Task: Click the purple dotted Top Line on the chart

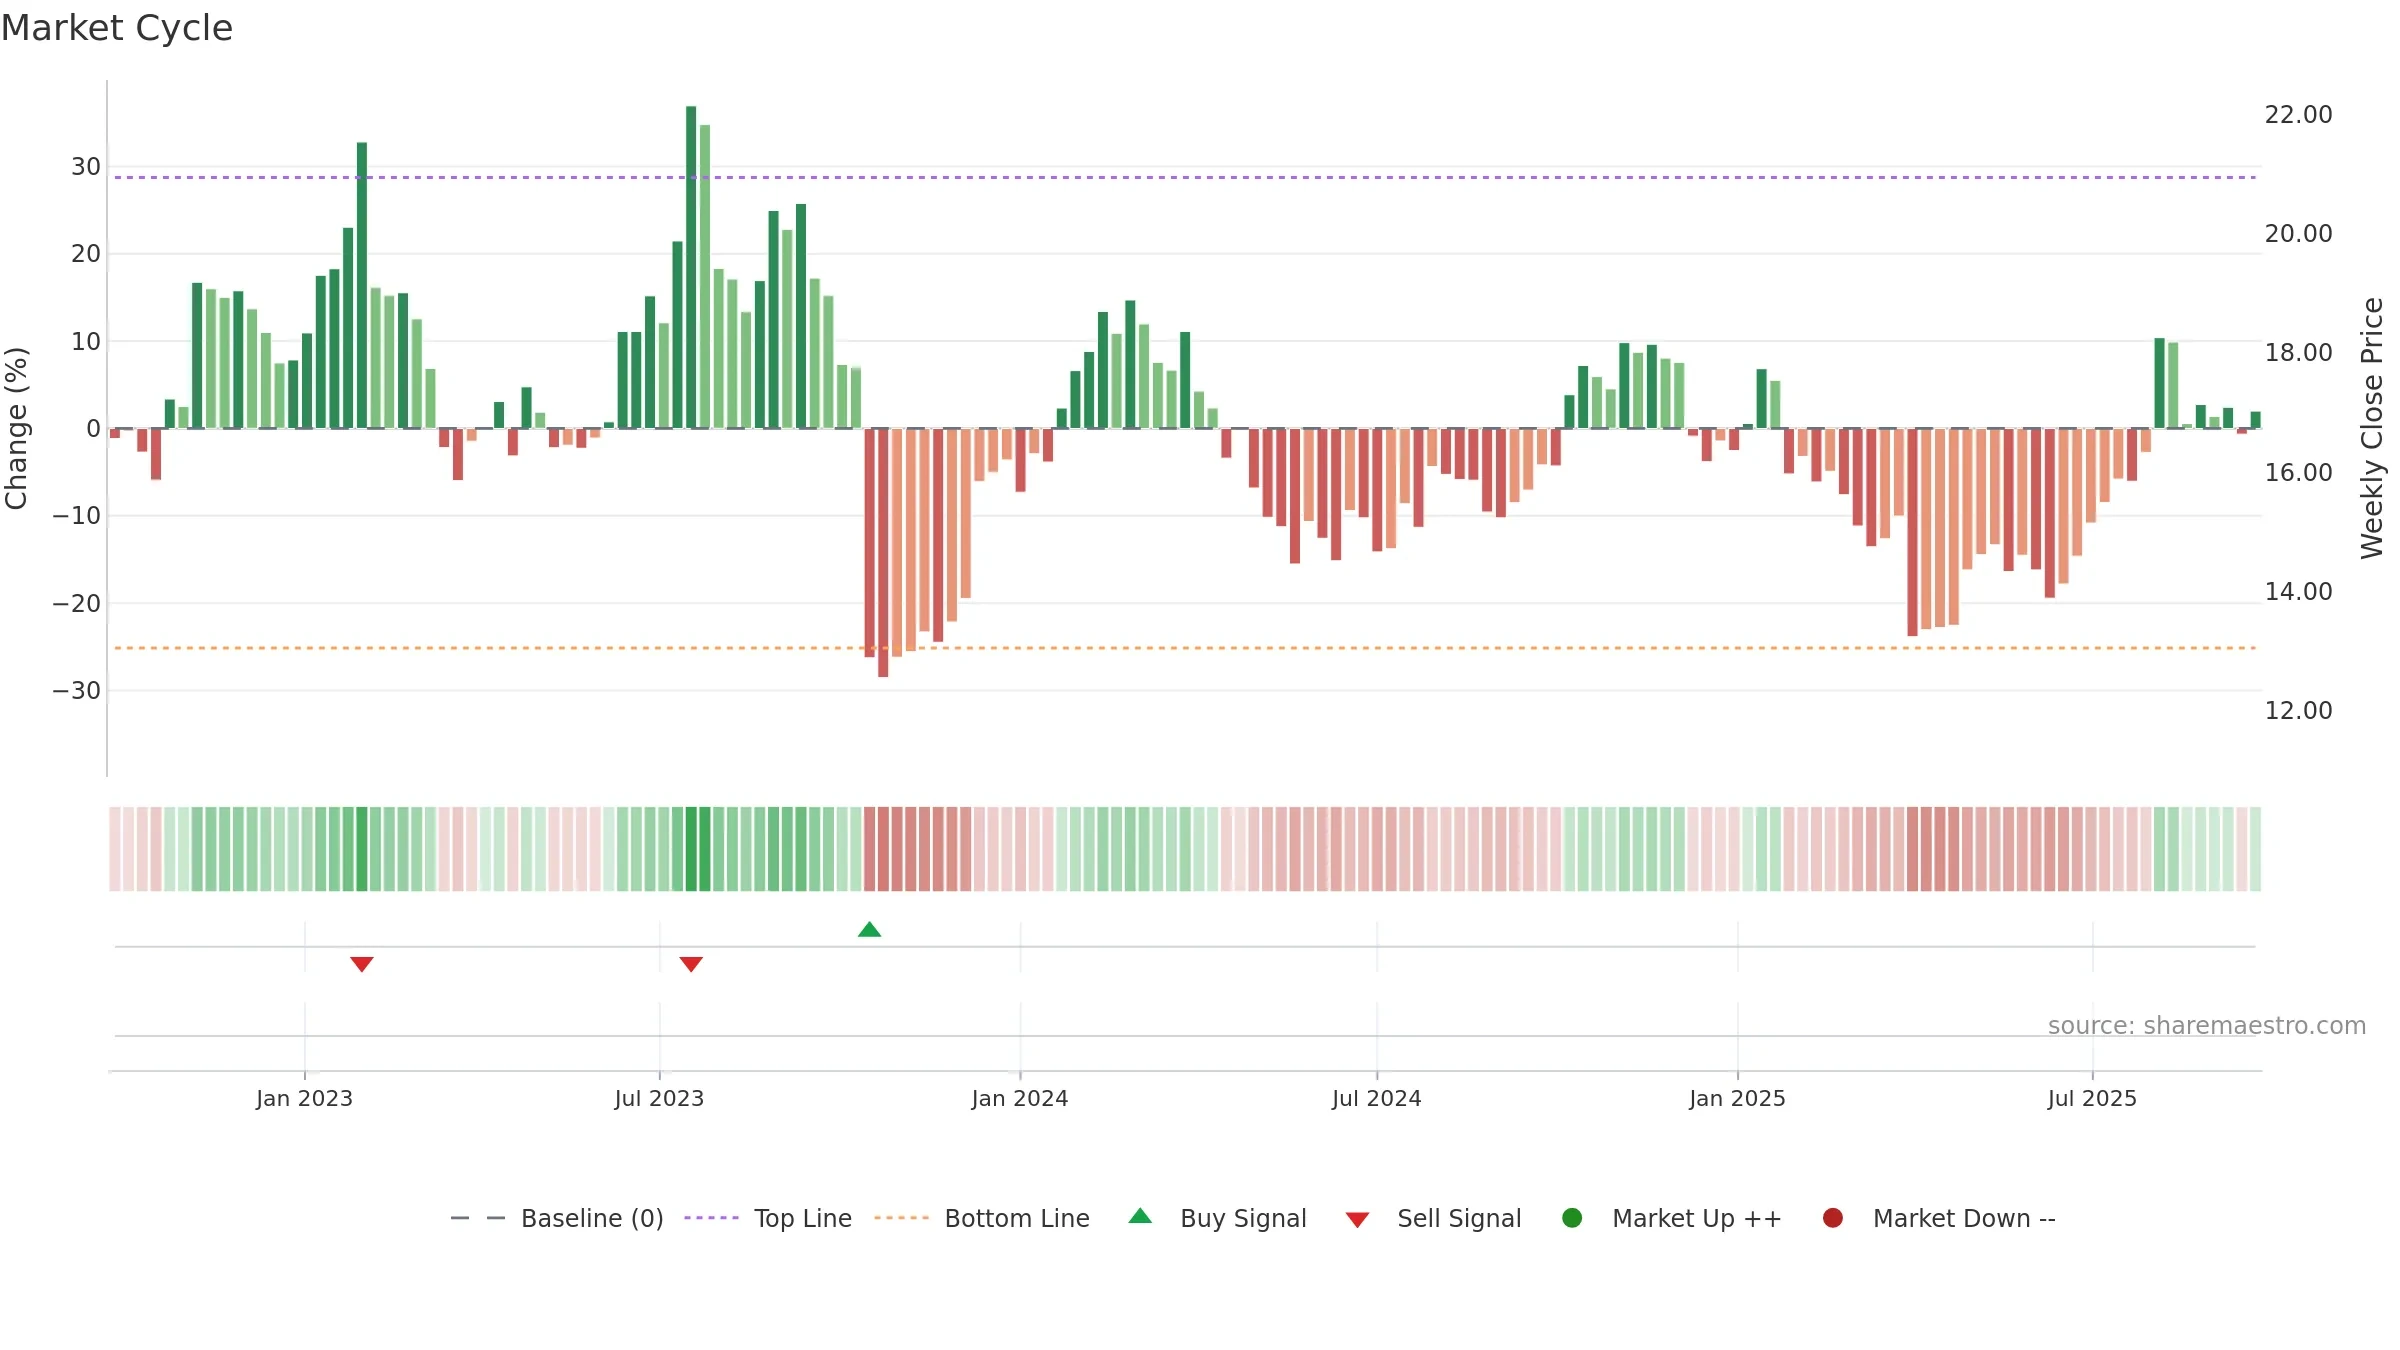Action: pyautogui.click(x=1185, y=177)
